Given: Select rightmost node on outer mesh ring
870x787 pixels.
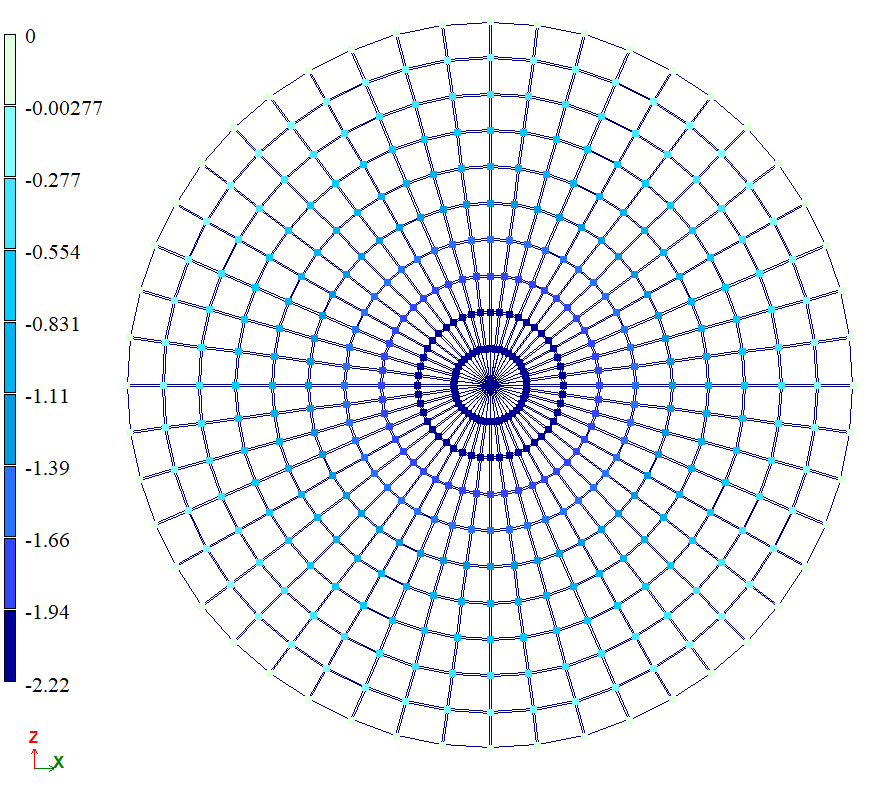Looking at the screenshot, I should tap(852, 384).
